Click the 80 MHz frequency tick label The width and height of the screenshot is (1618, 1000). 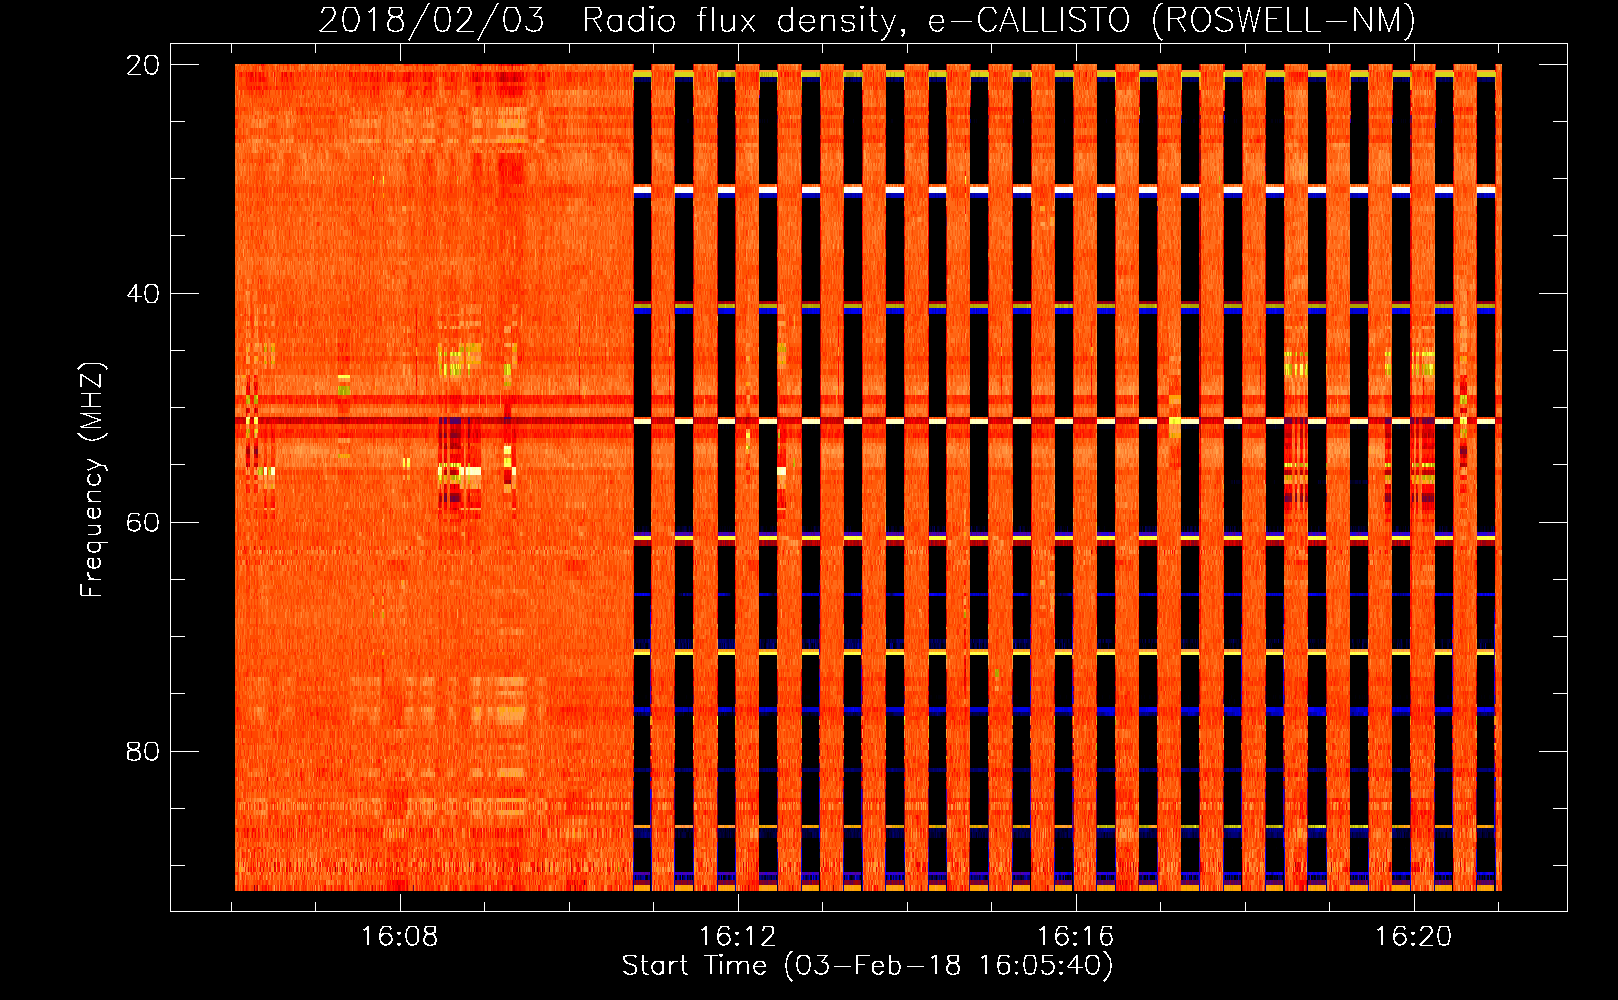point(143,751)
